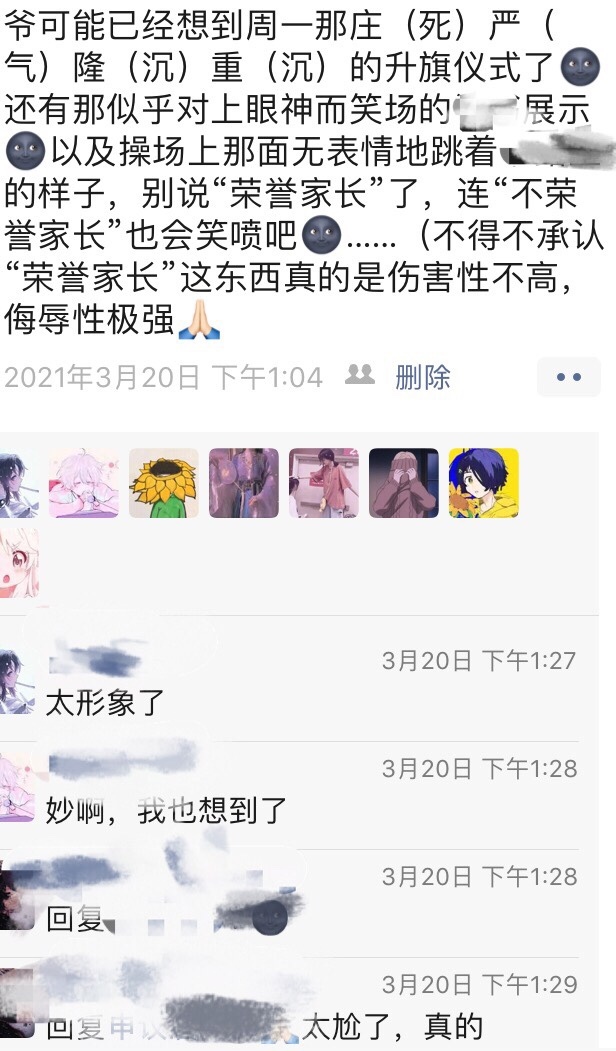Image resolution: width=616 pixels, height=1051 pixels.
Task: Tap the comment 太形象了
Action: 105,704
